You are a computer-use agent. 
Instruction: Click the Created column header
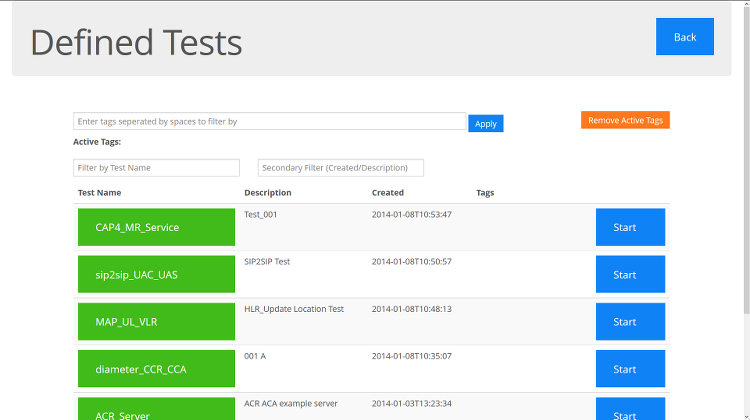pos(387,193)
